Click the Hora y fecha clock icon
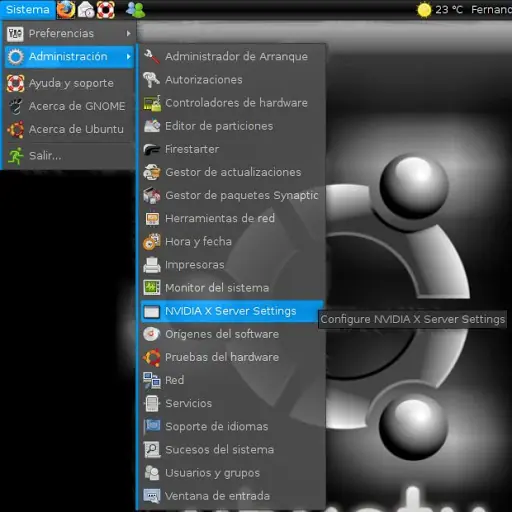The image size is (512, 512). 152,242
